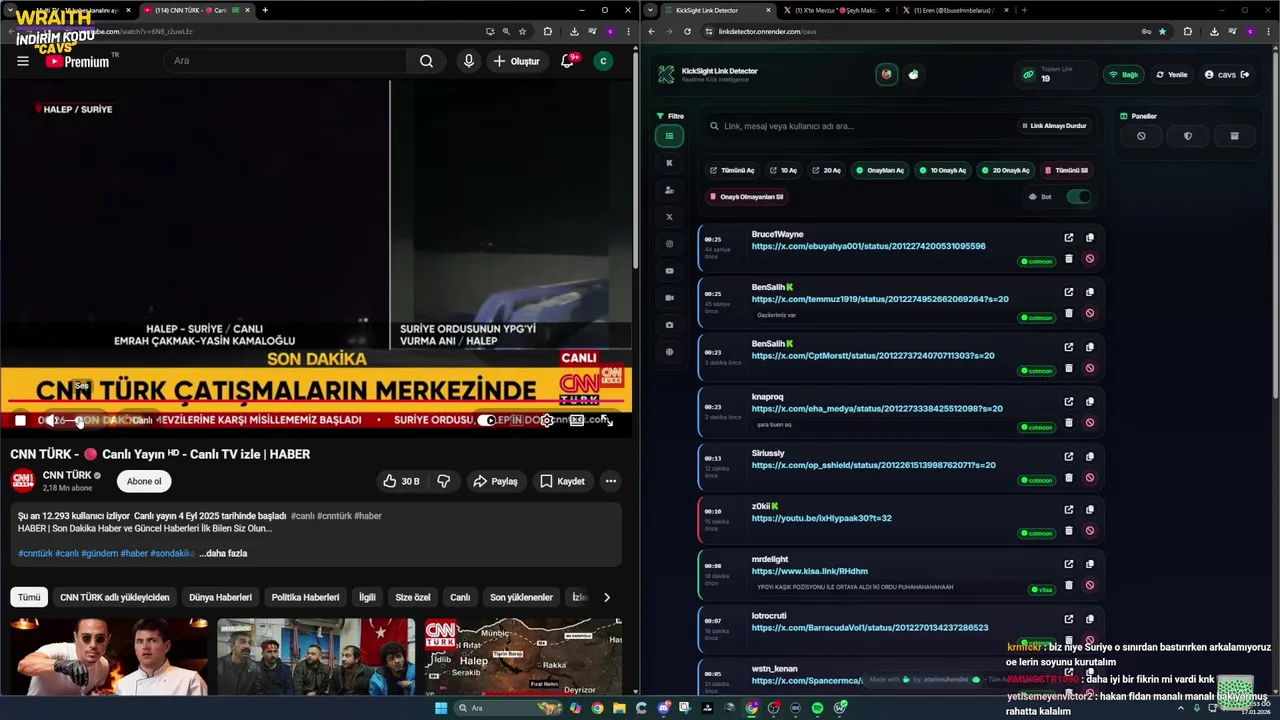Copy lotrocruti's BarracudaVol1 link
The width and height of the screenshot is (1280, 720).
tap(1090, 619)
